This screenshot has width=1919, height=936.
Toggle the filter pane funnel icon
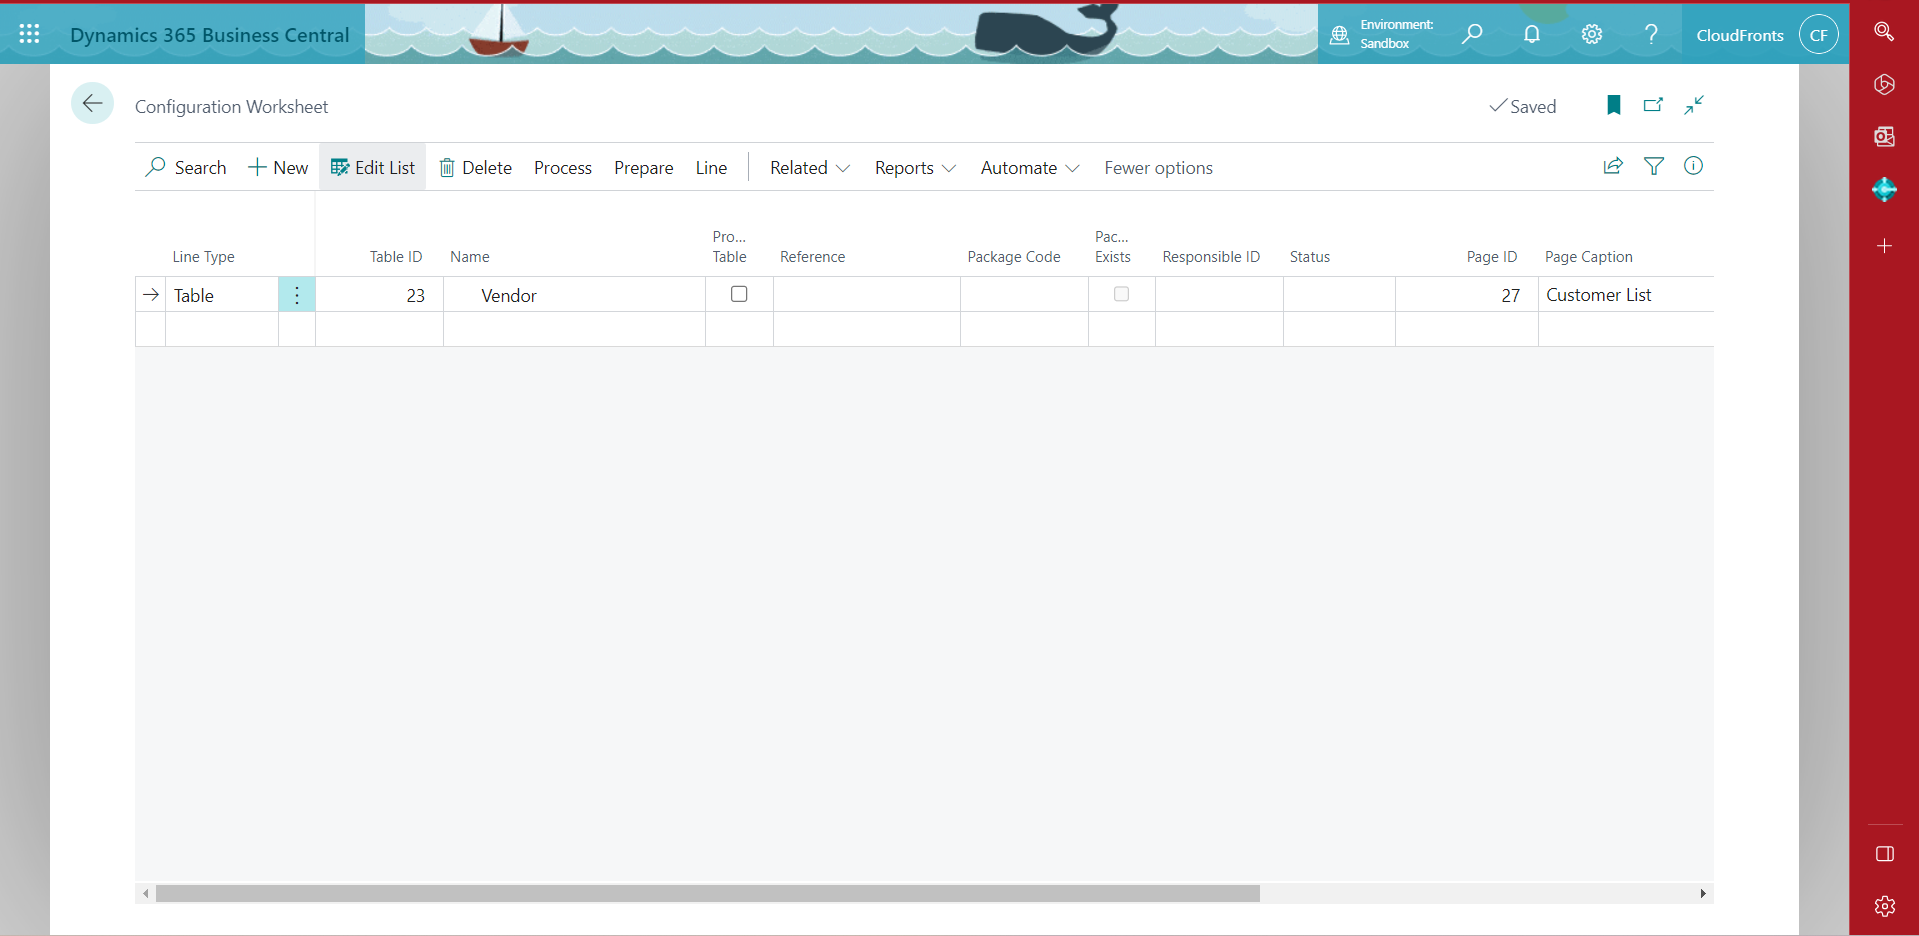tap(1654, 166)
